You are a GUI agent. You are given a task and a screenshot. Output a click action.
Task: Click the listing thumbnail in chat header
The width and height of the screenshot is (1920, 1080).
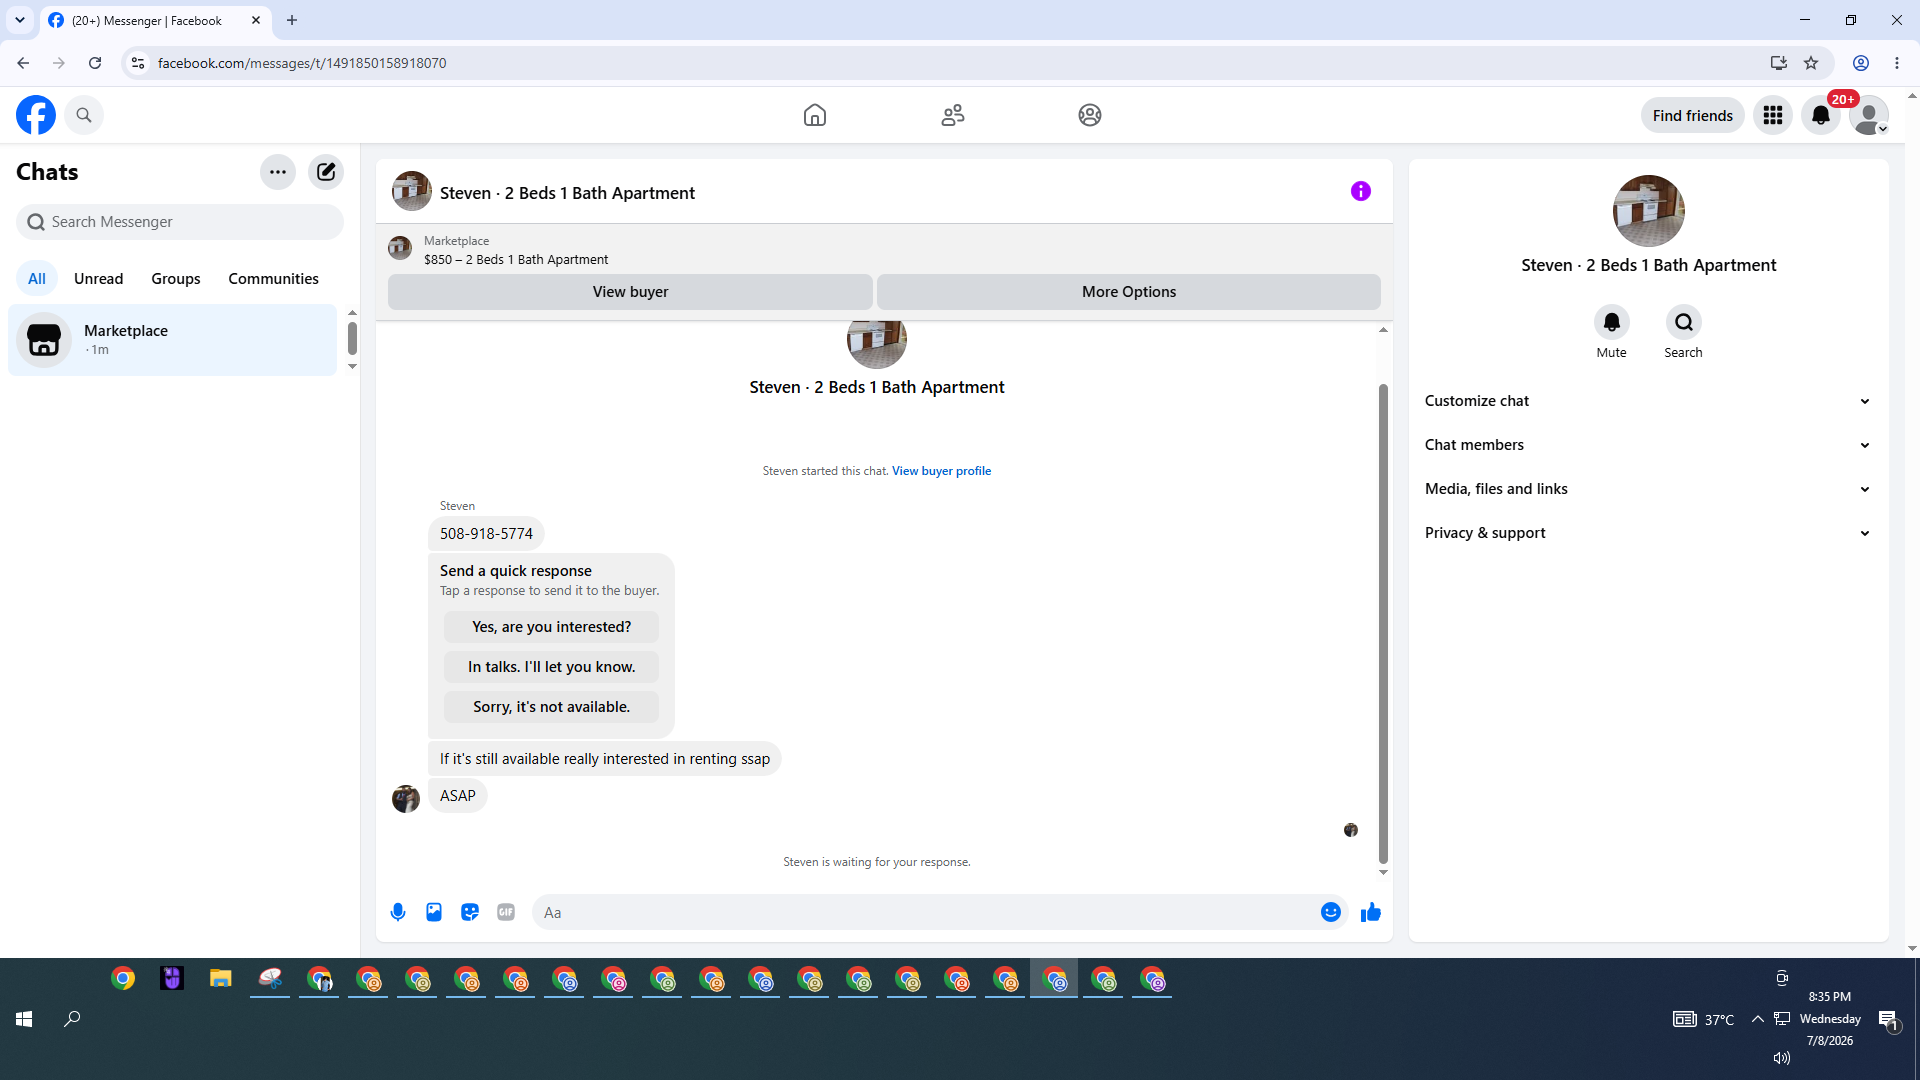pyautogui.click(x=412, y=191)
